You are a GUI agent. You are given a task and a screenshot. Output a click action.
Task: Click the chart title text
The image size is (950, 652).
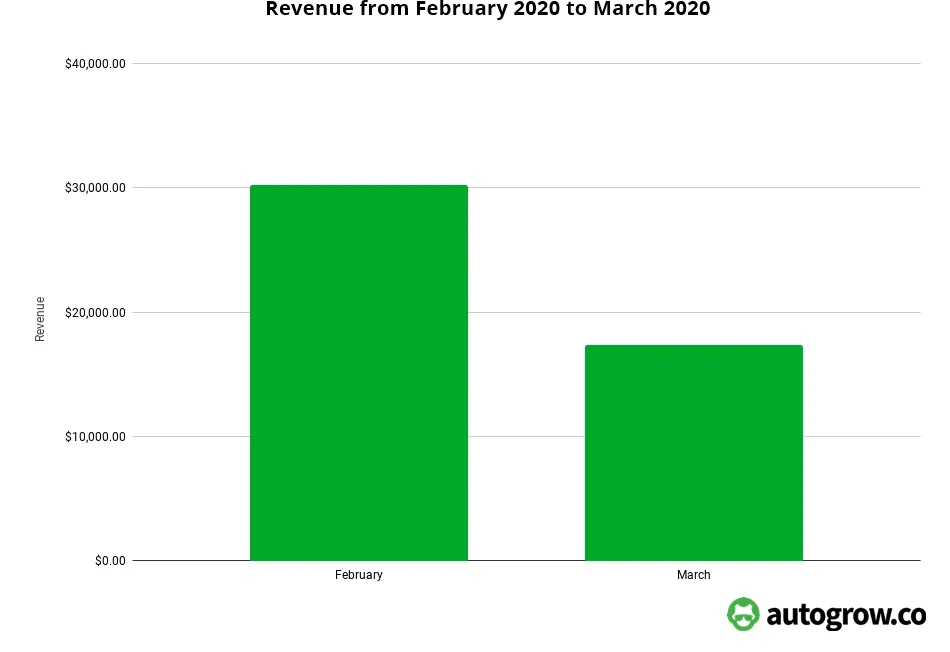click(x=487, y=9)
